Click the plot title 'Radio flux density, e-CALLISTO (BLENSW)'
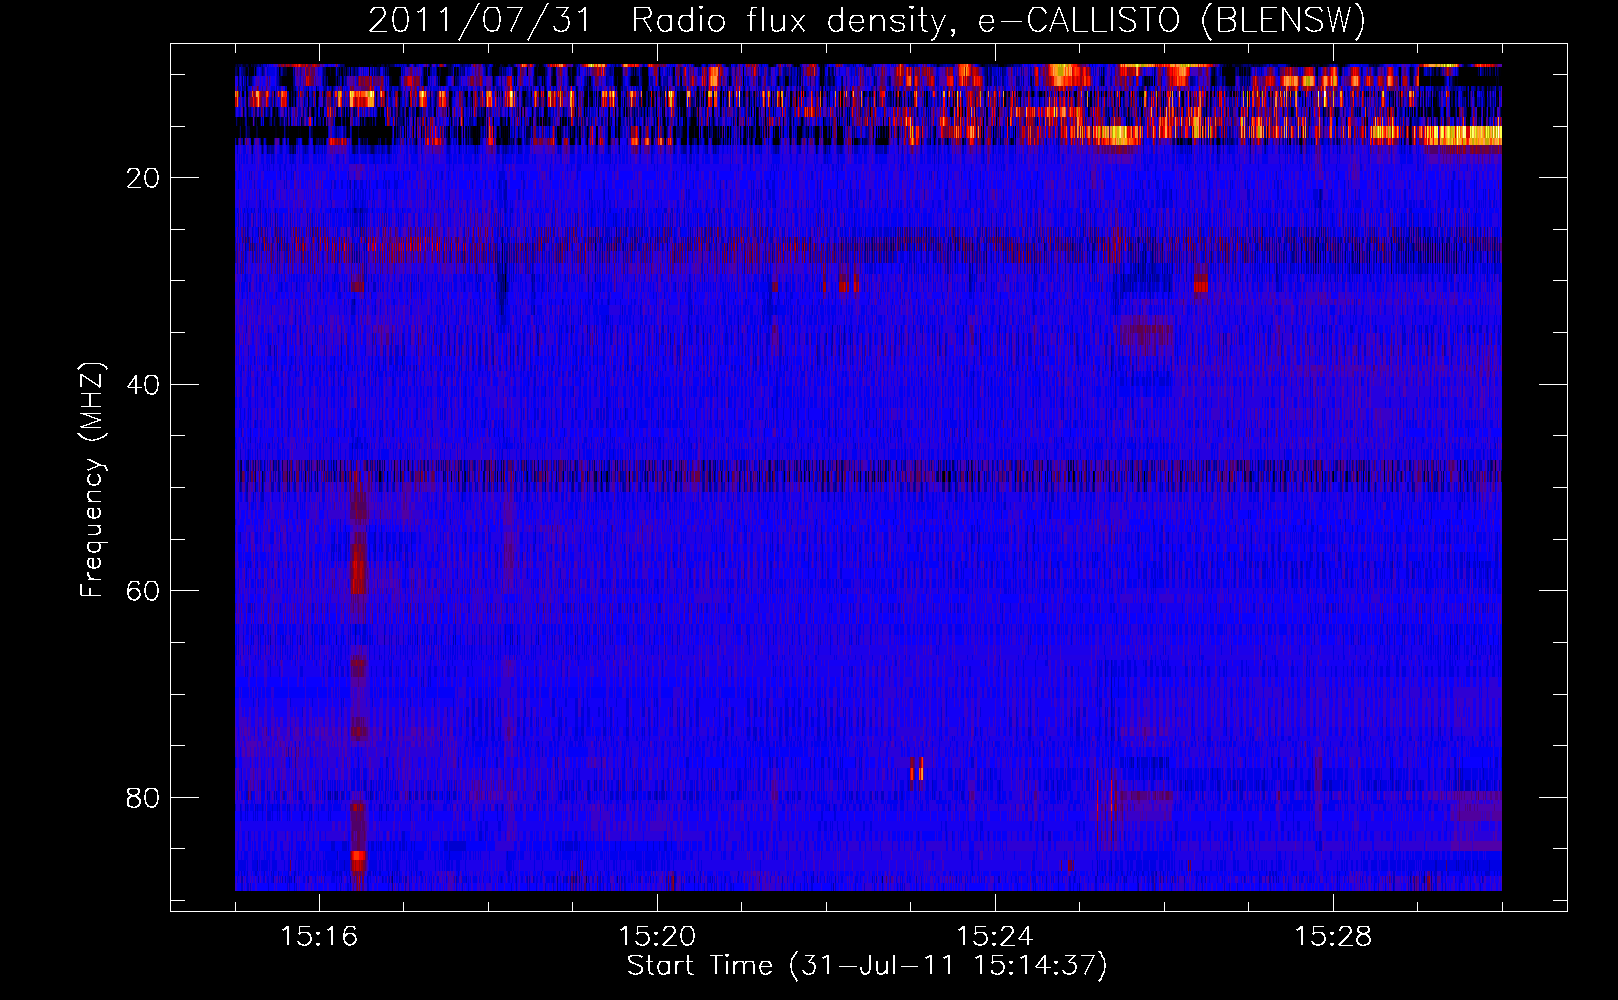This screenshot has width=1618, height=1000. click(x=998, y=21)
